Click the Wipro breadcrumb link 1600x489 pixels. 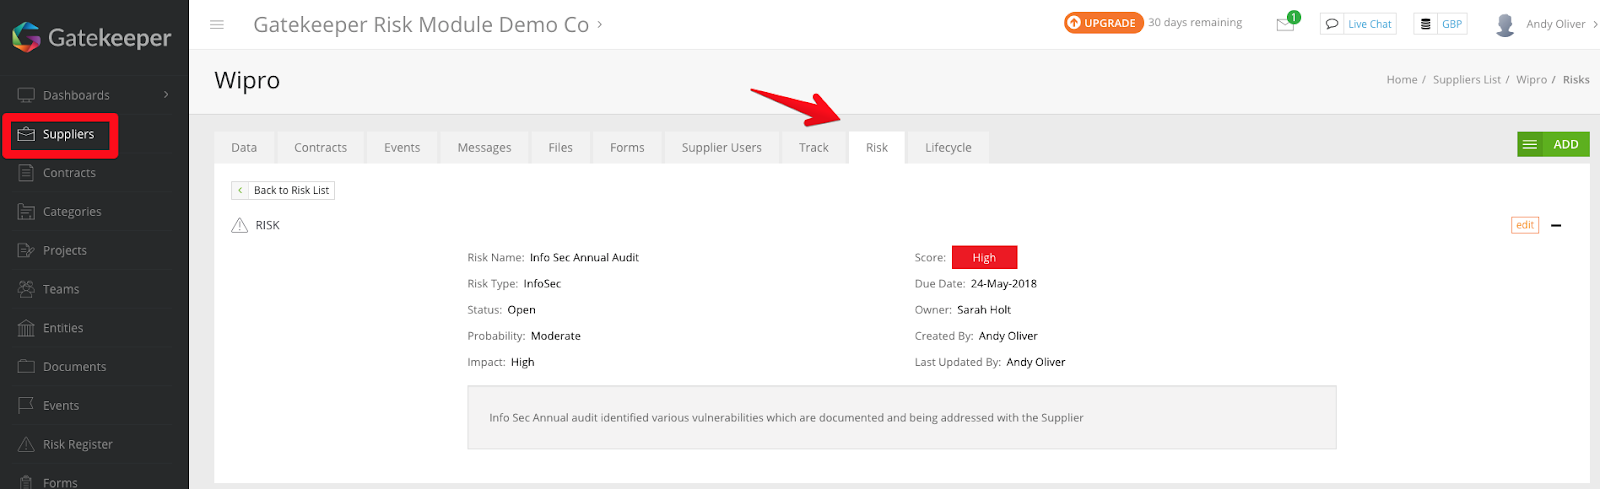(1531, 80)
